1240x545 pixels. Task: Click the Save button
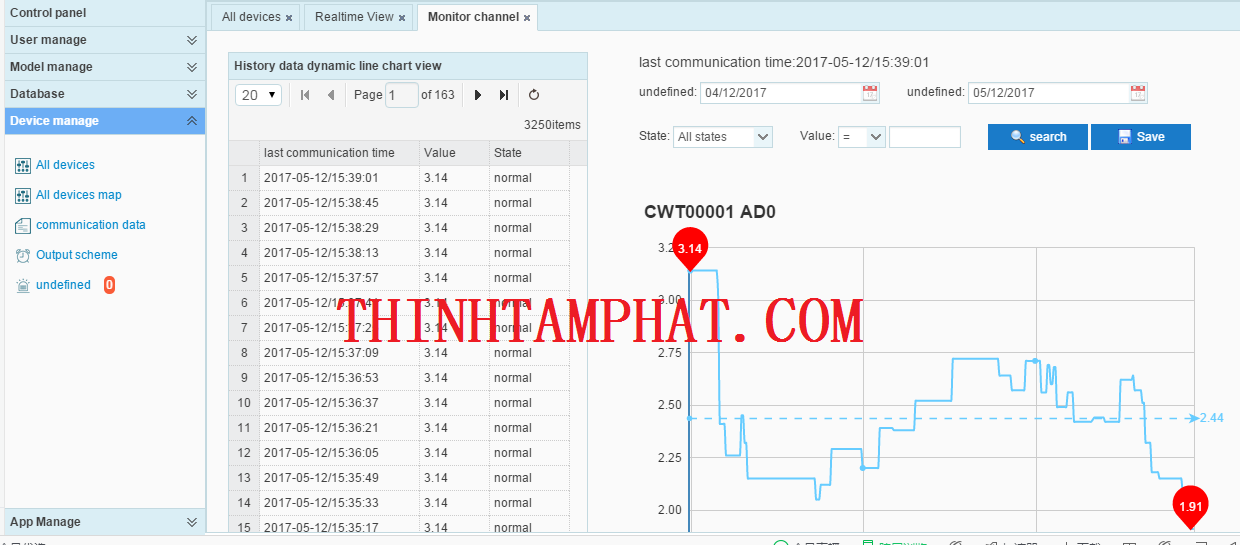point(1140,137)
